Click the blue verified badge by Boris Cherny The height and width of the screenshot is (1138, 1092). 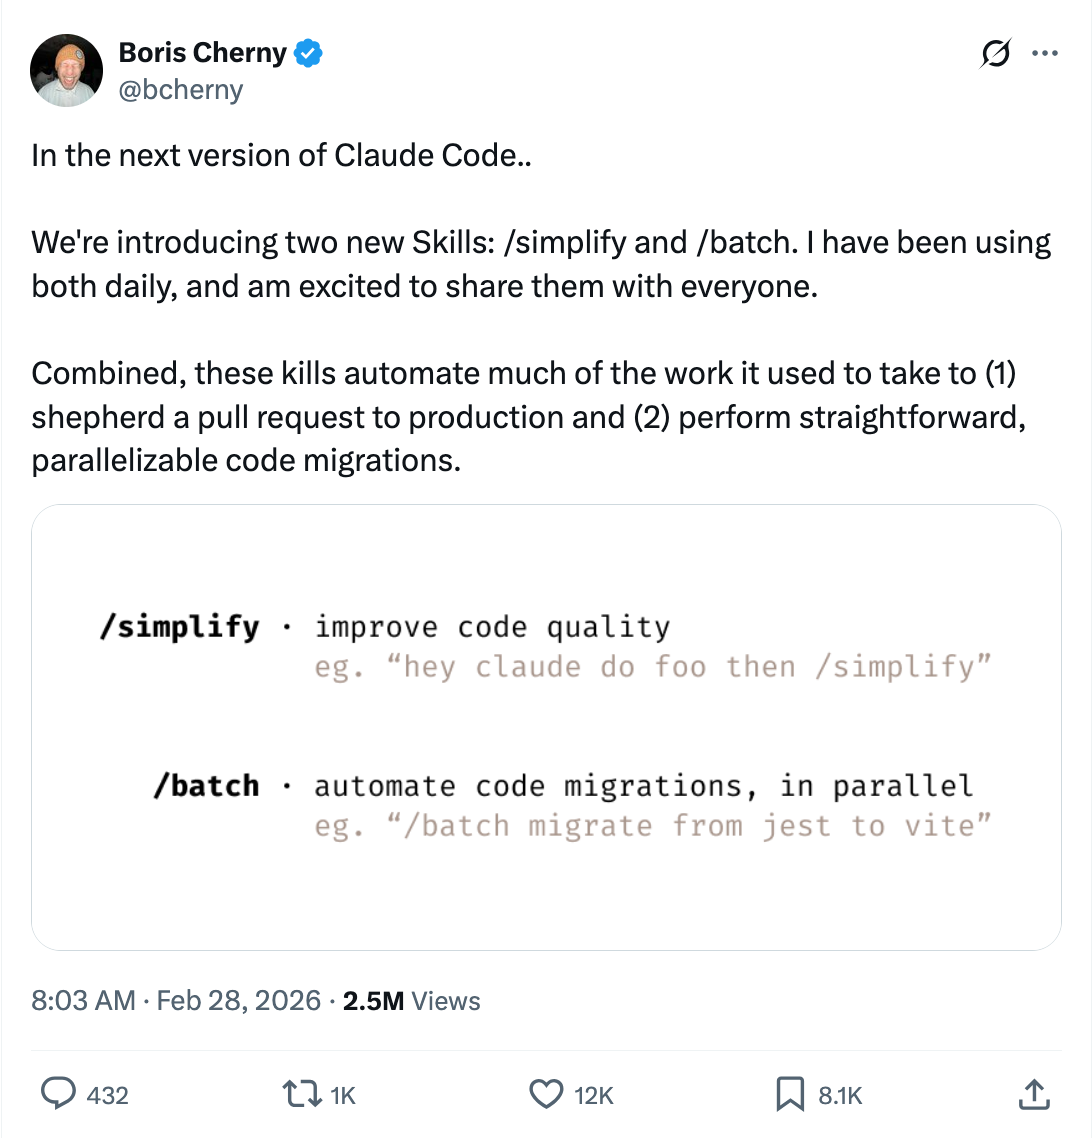(x=308, y=52)
